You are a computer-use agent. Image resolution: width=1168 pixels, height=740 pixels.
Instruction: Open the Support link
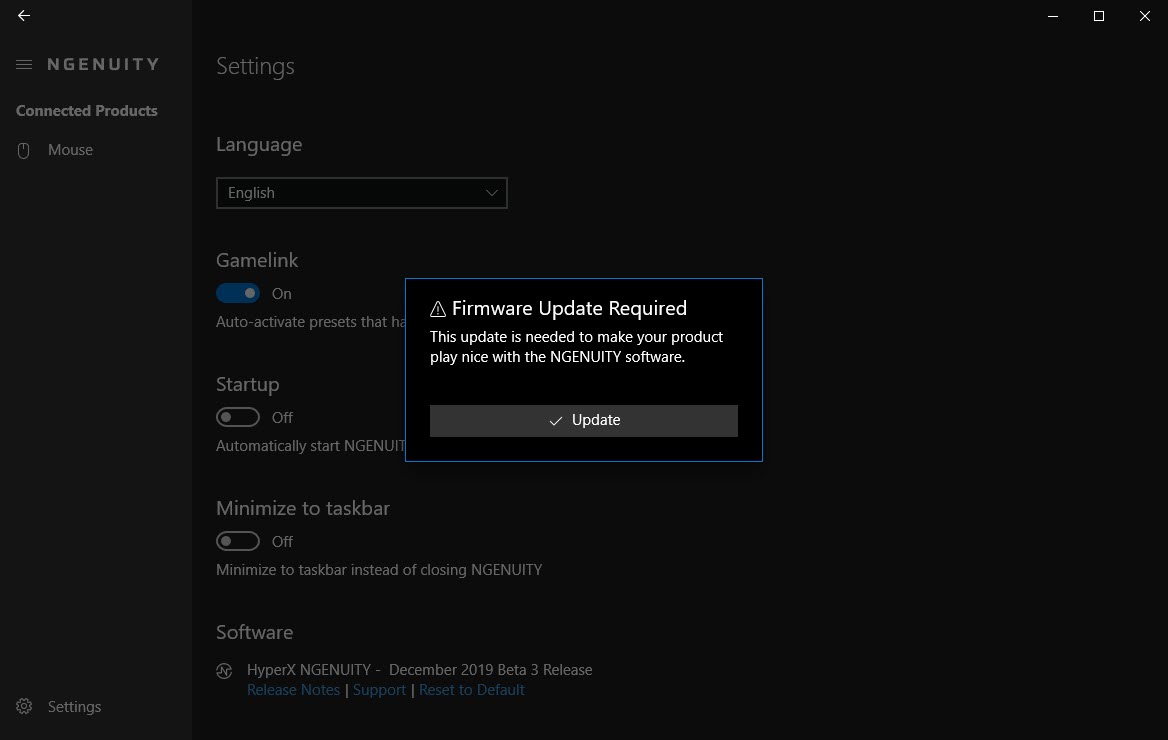[379, 690]
